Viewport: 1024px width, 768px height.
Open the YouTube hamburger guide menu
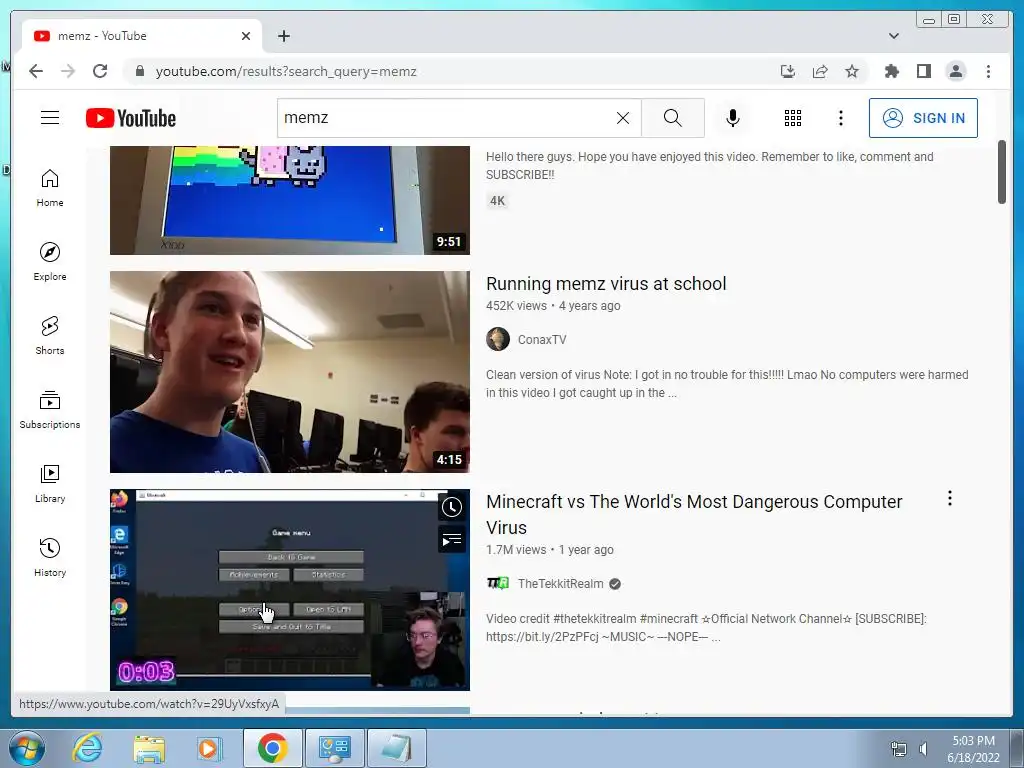tap(50, 118)
